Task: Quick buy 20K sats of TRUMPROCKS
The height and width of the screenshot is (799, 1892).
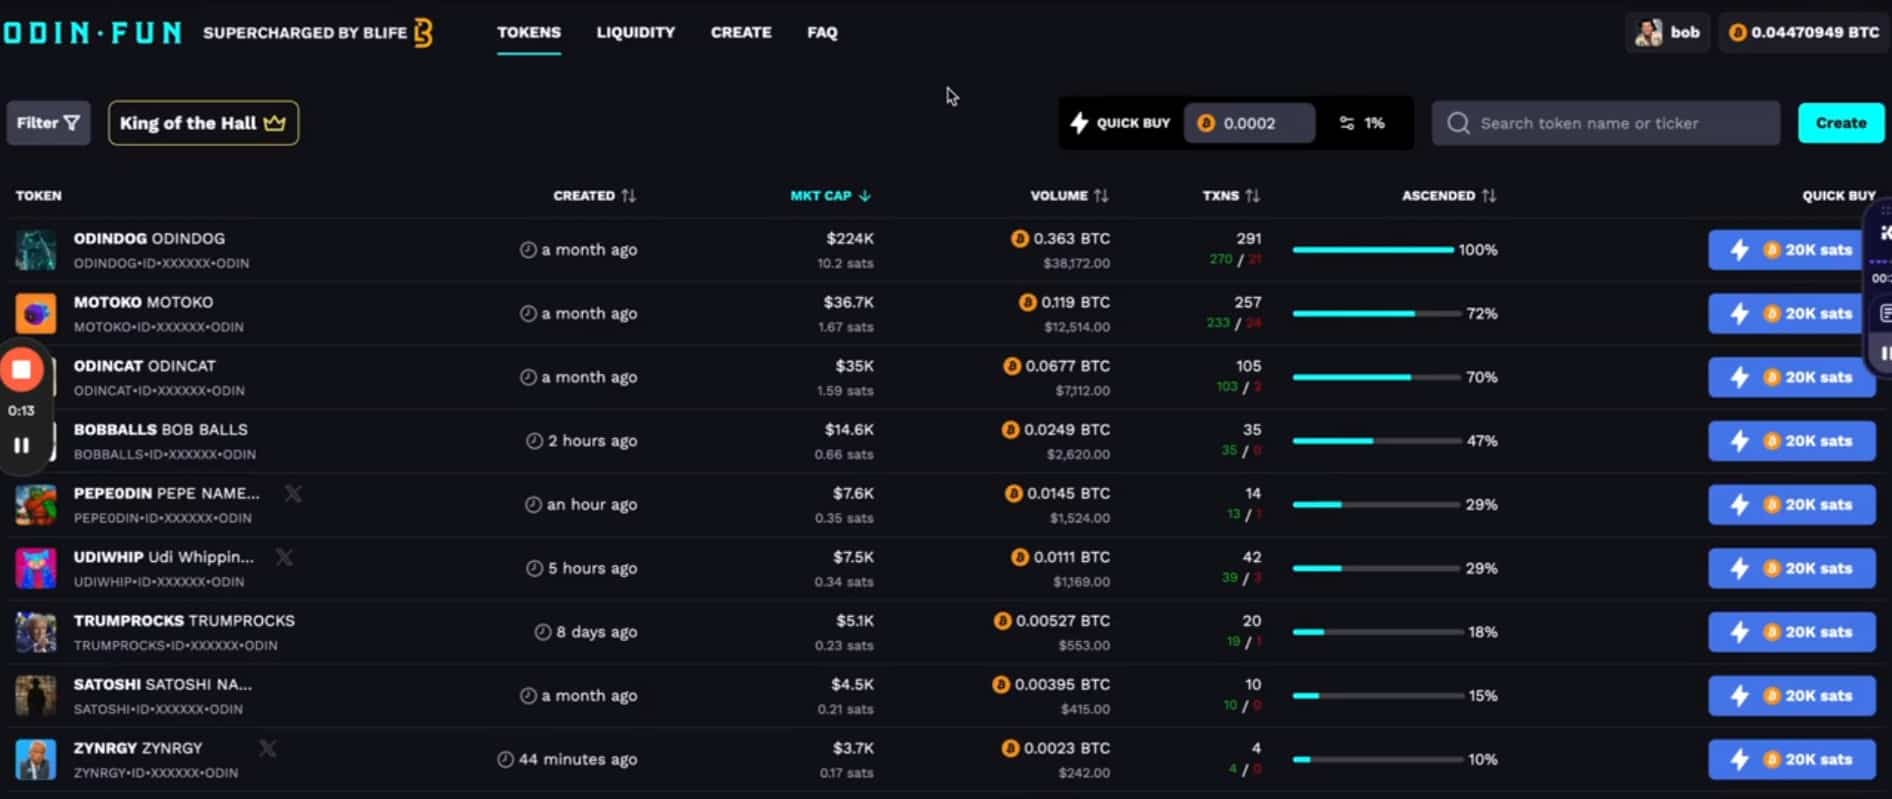Action: point(1791,632)
